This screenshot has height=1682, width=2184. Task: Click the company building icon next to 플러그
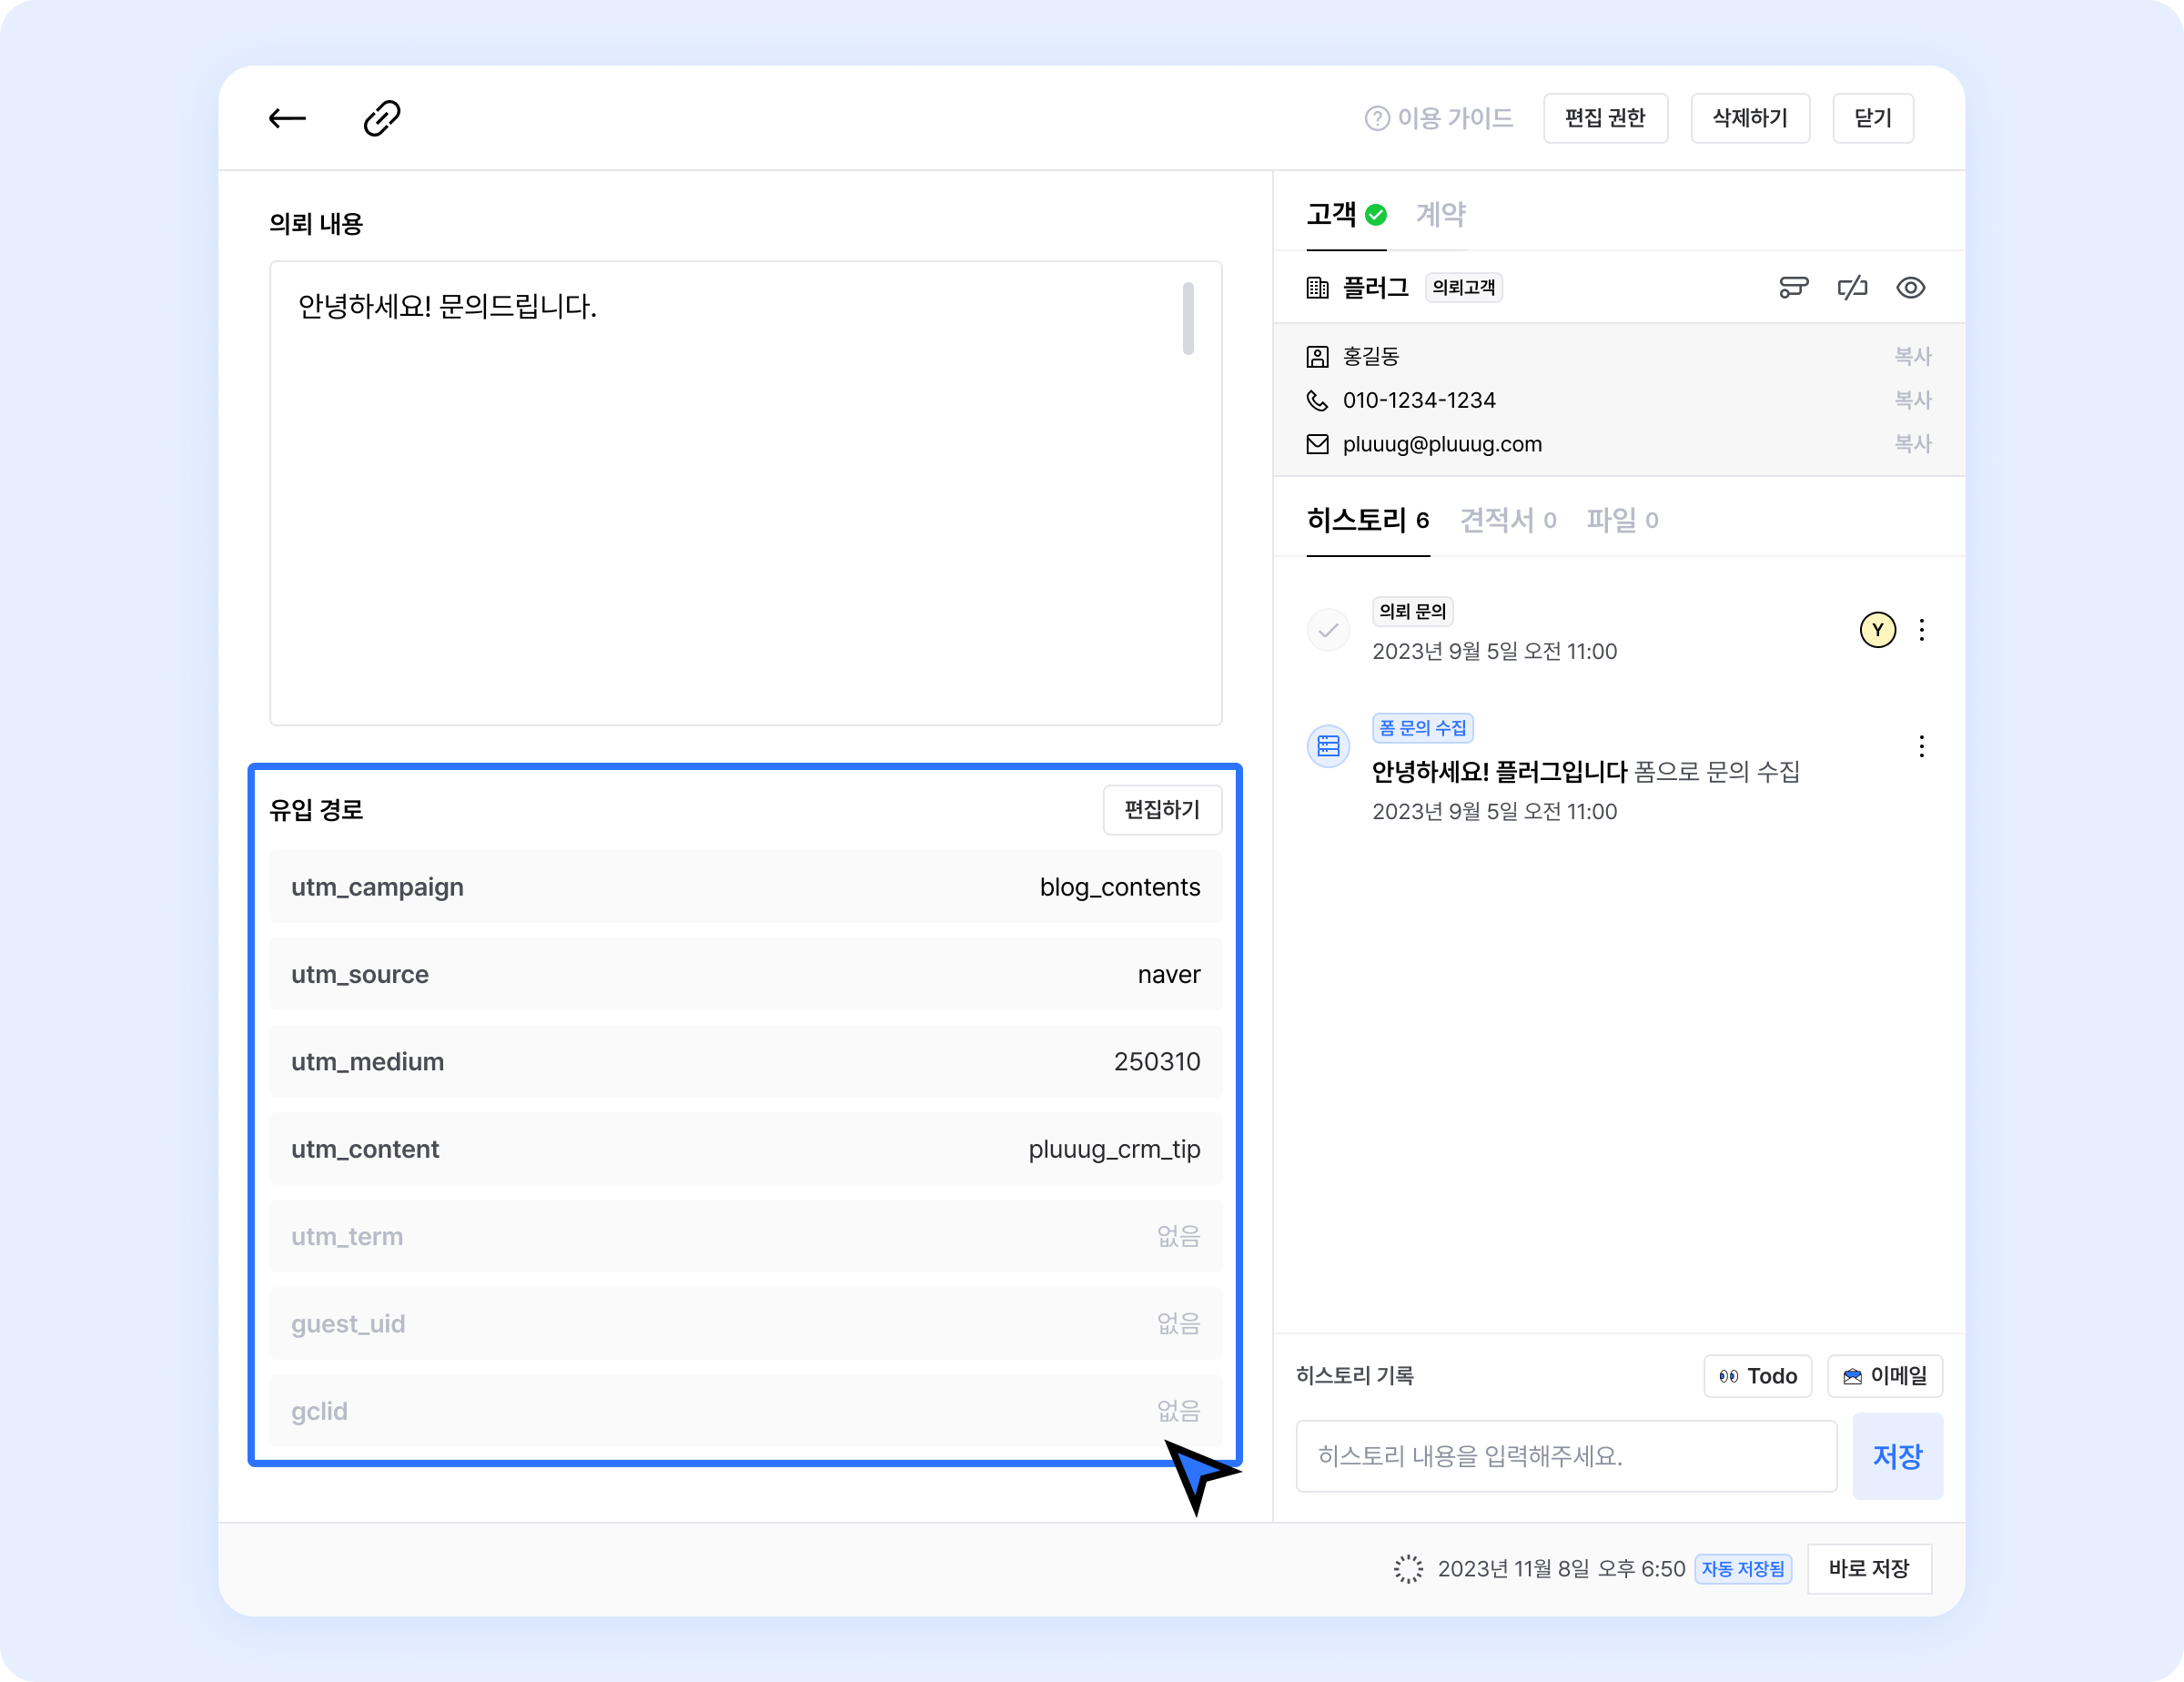click(x=1318, y=288)
